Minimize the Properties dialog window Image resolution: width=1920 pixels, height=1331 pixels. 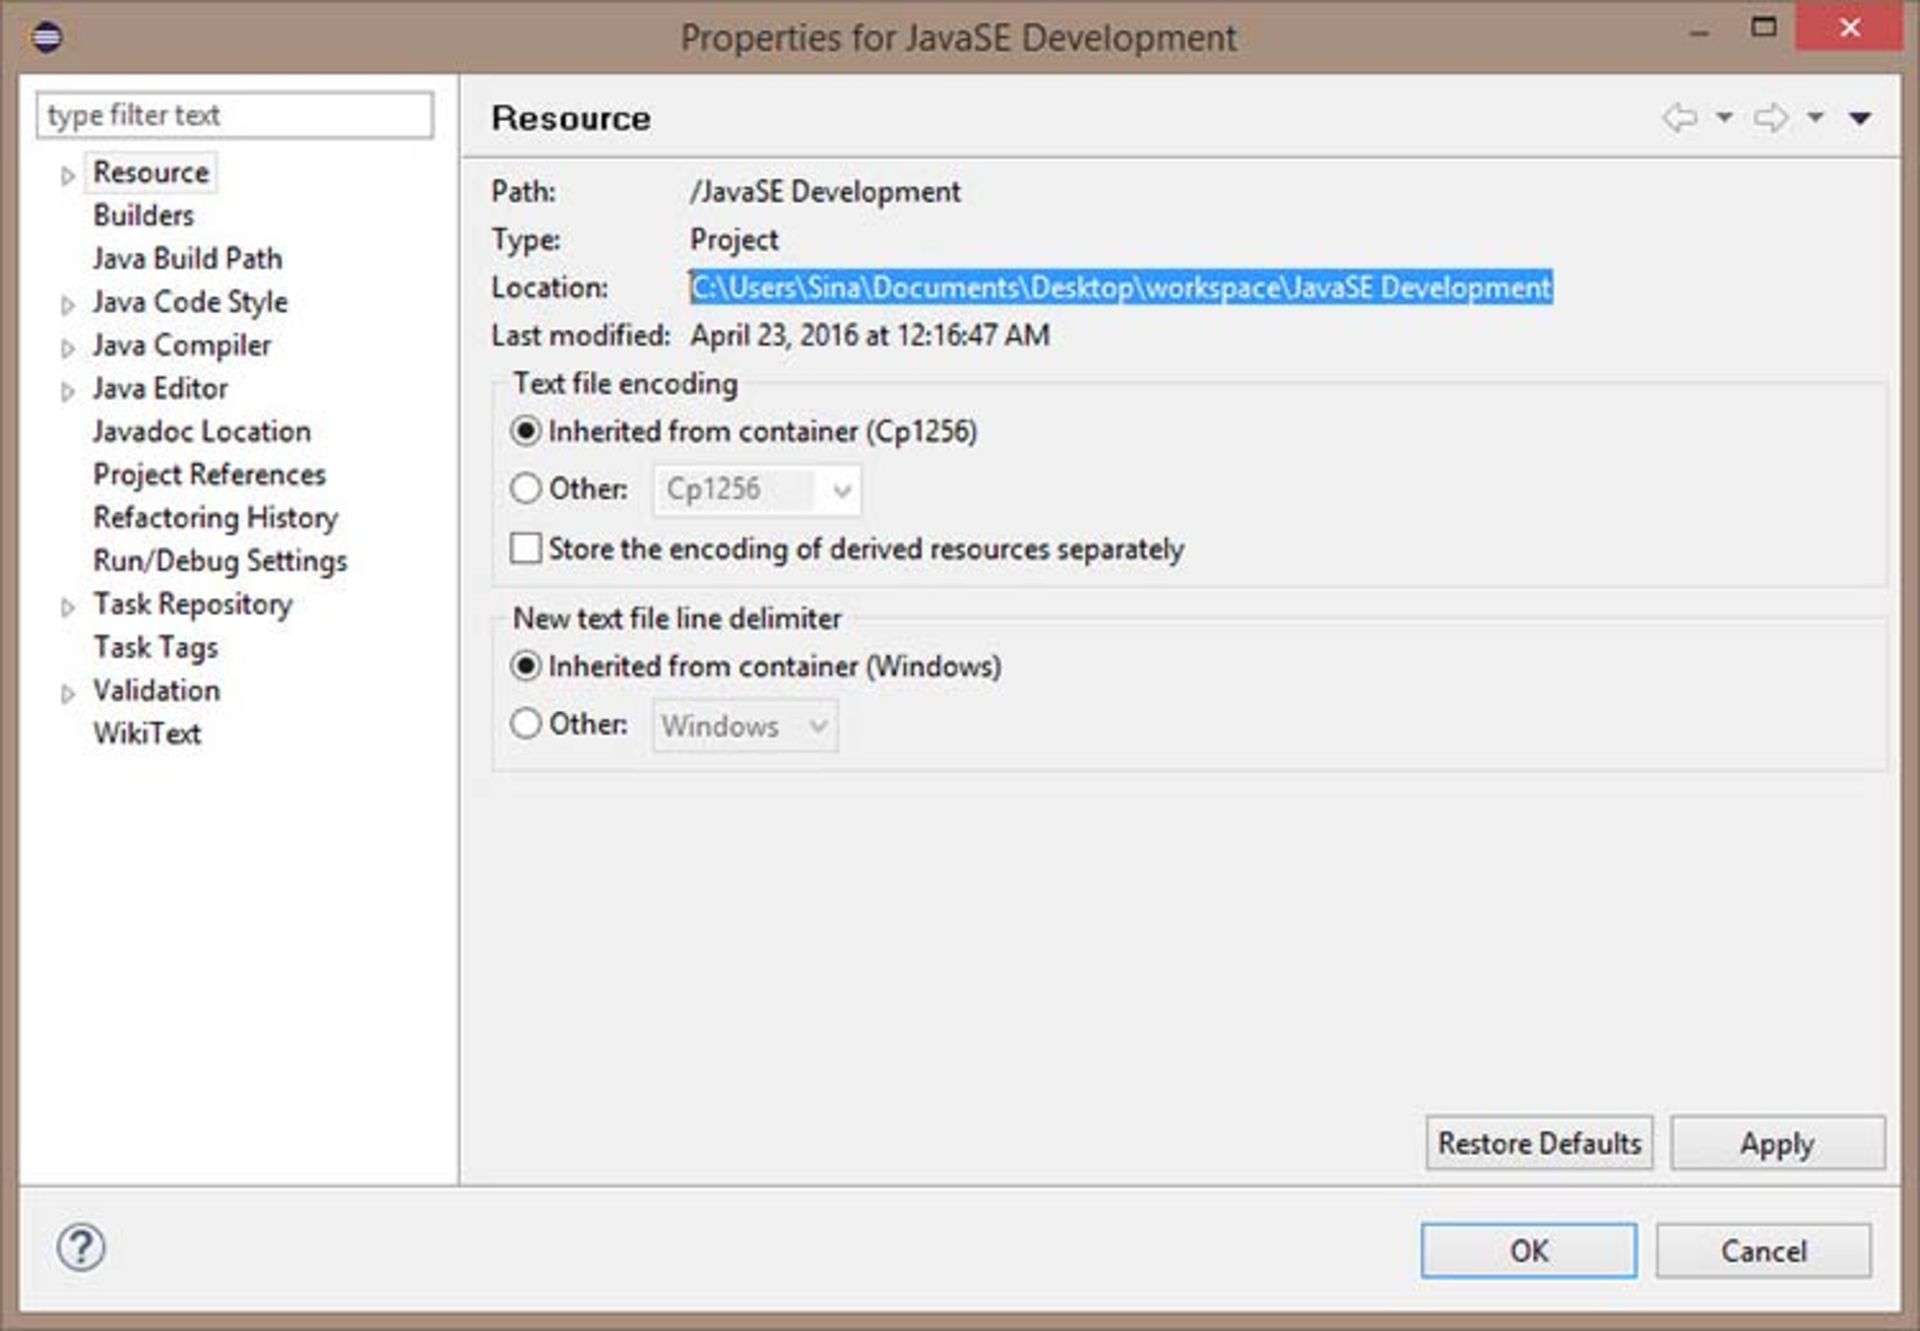[1698, 32]
